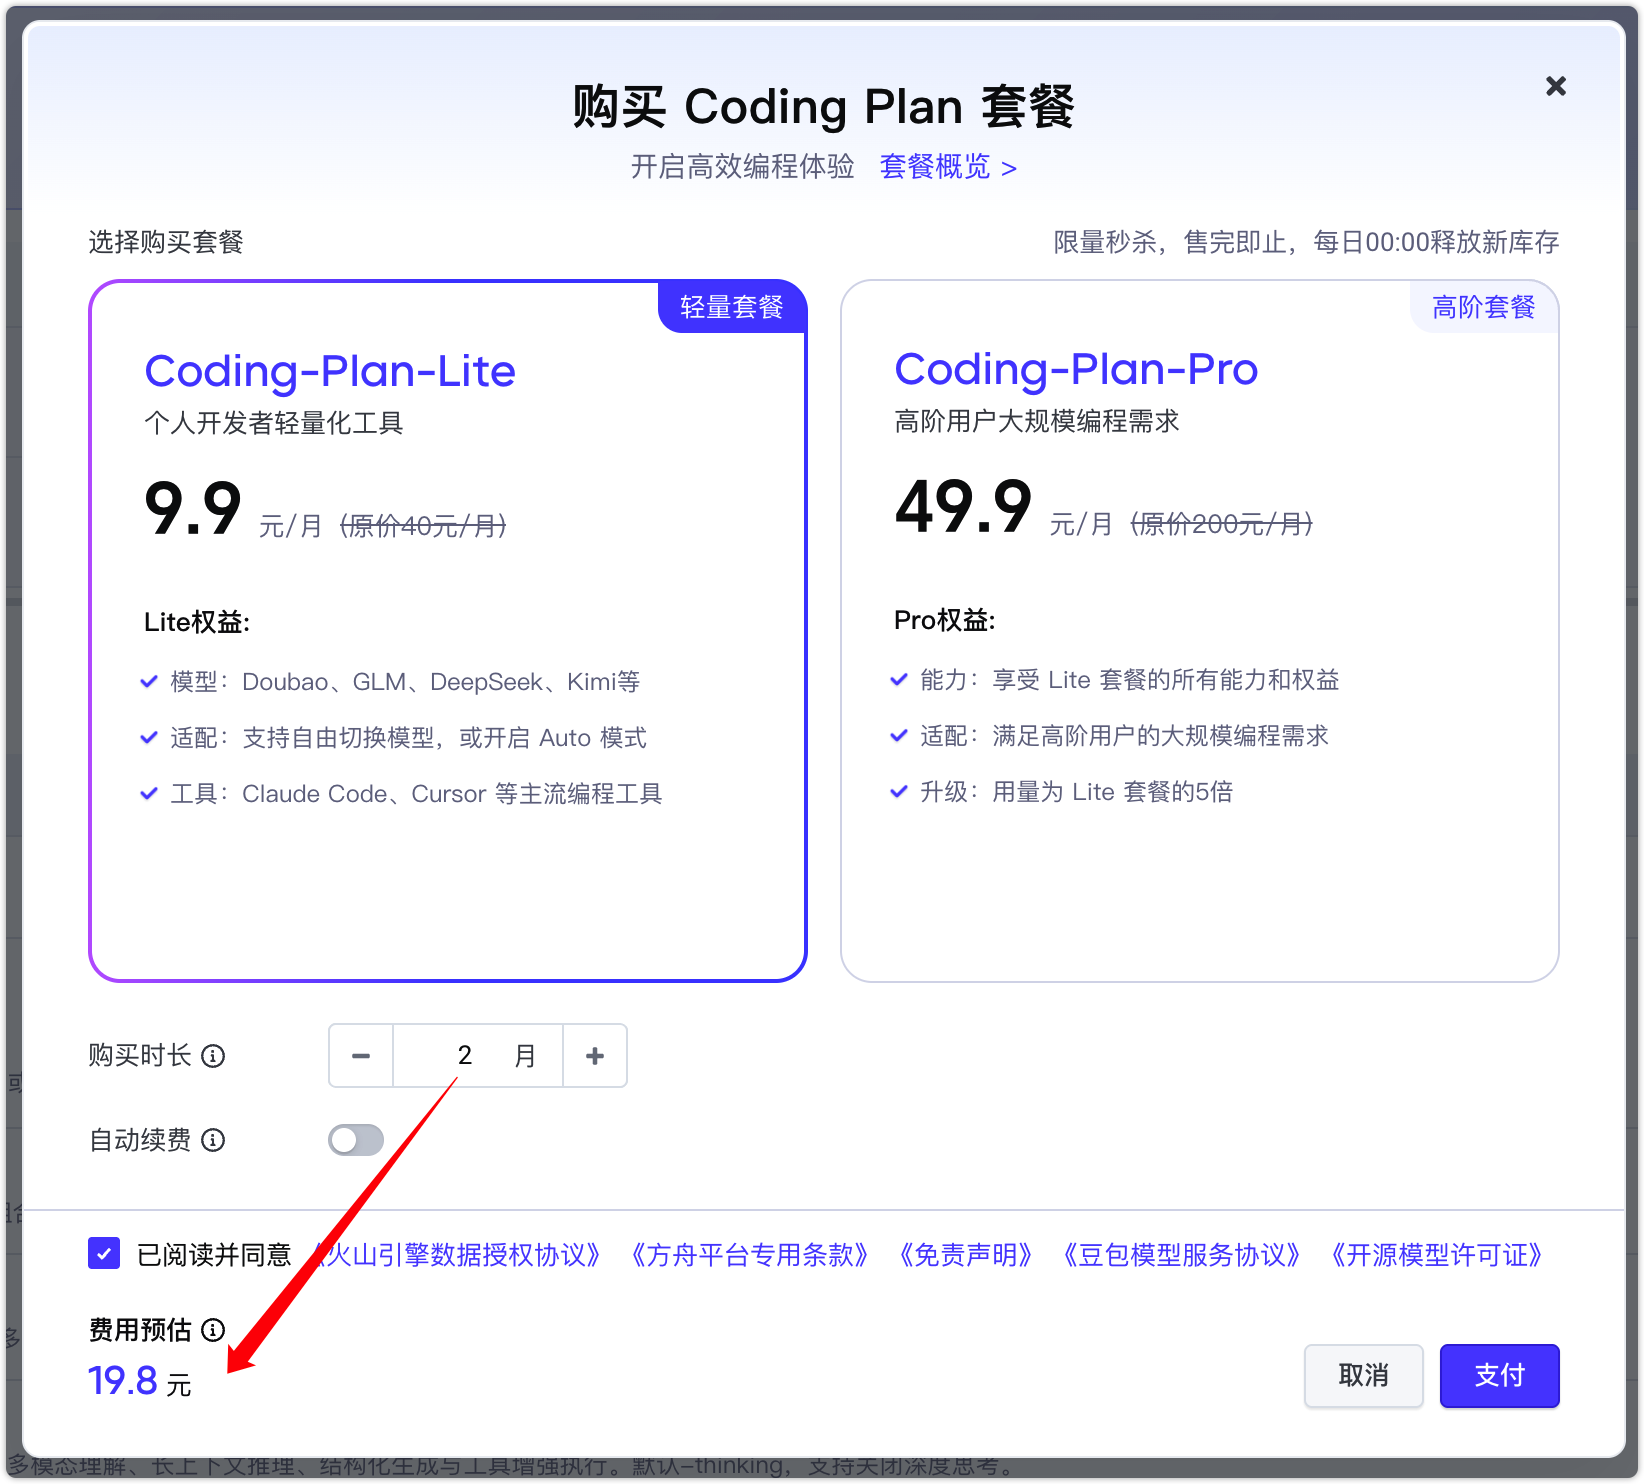Enable the 自动续费 auto-renew switch
This screenshot has height=1484, width=1644.
[x=356, y=1140]
